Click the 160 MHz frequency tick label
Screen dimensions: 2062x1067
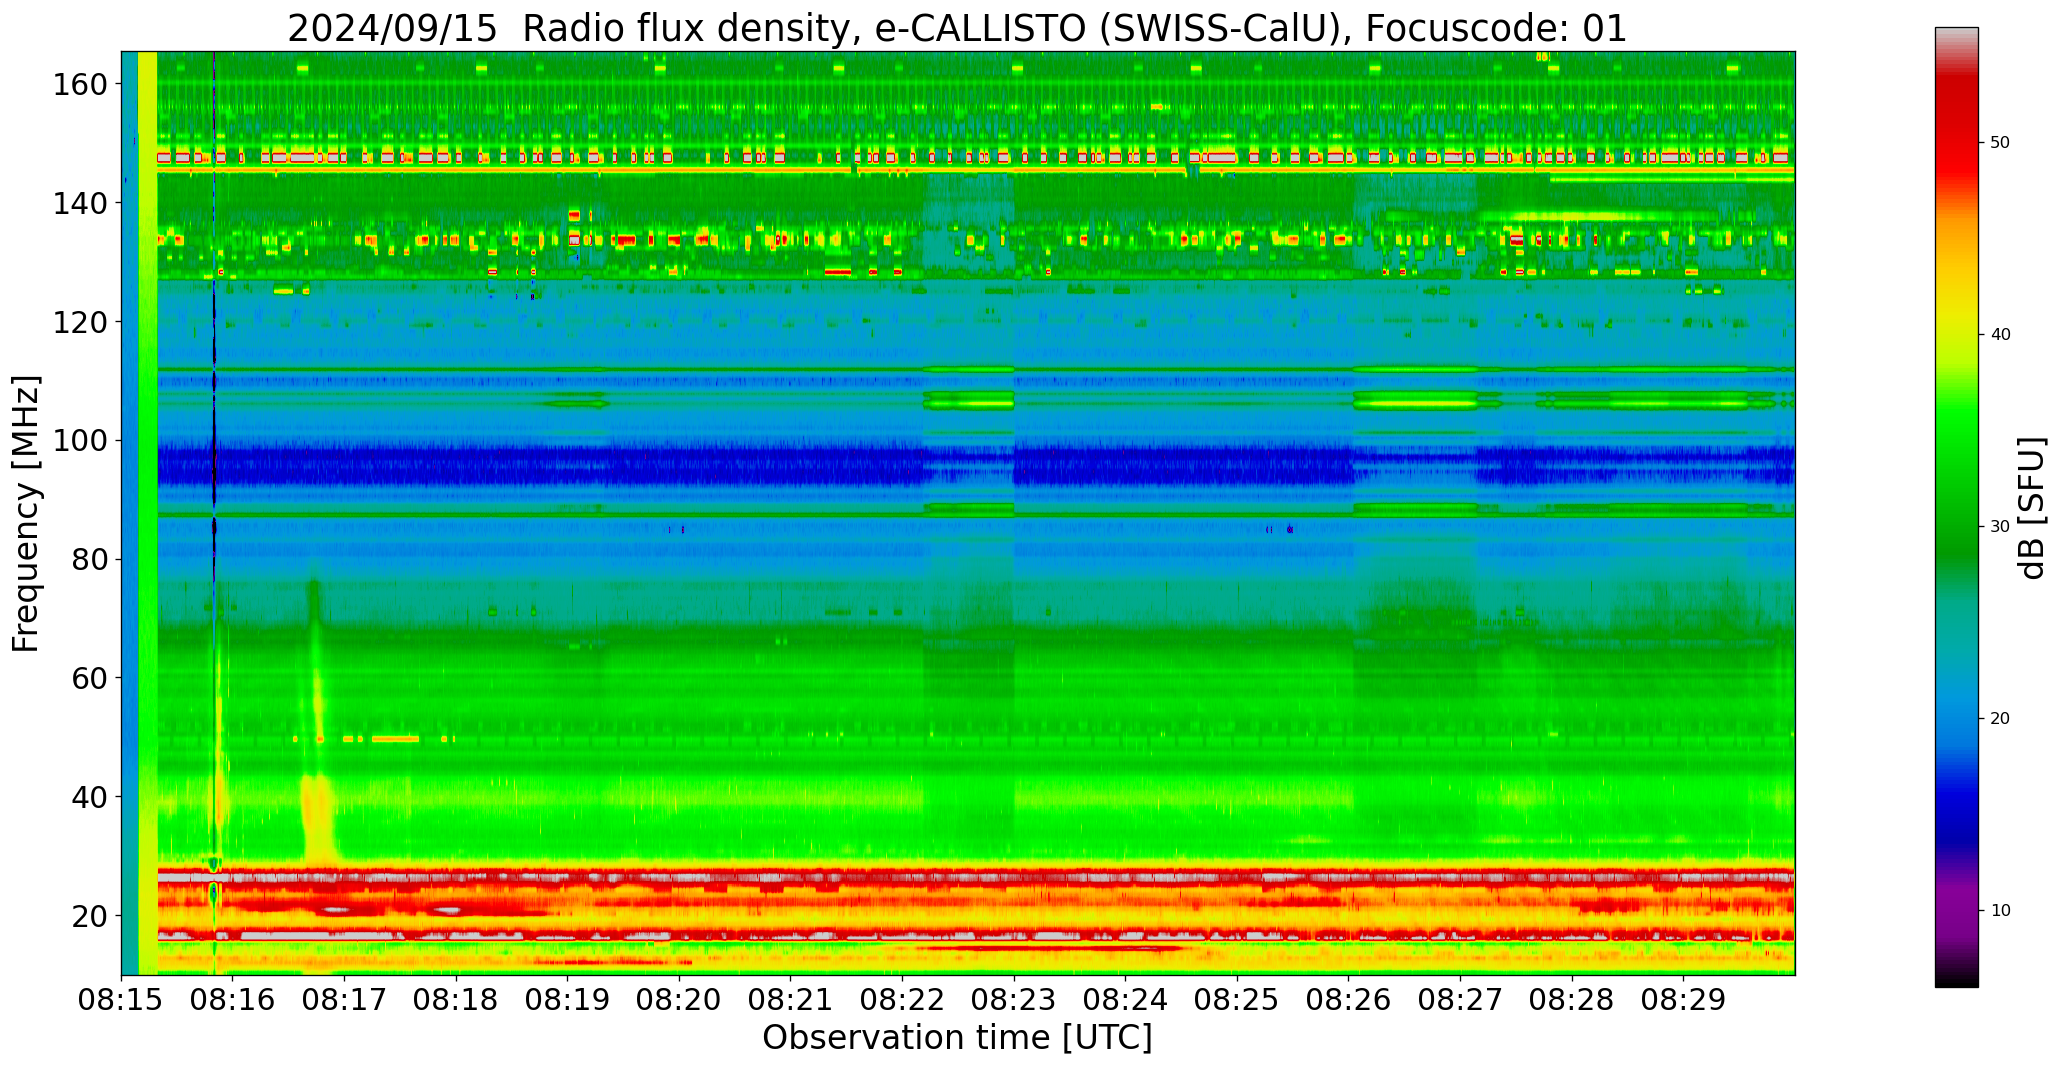pos(80,85)
